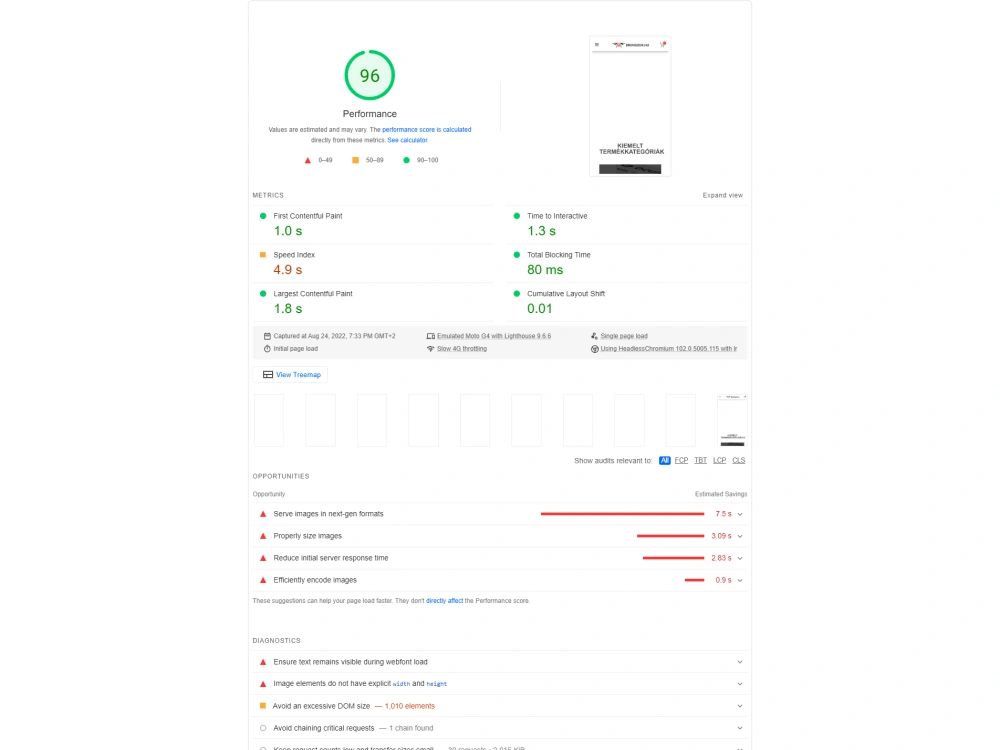Image resolution: width=1000 pixels, height=750 pixels.
Task: Filter audits by CLS
Action: (739, 460)
